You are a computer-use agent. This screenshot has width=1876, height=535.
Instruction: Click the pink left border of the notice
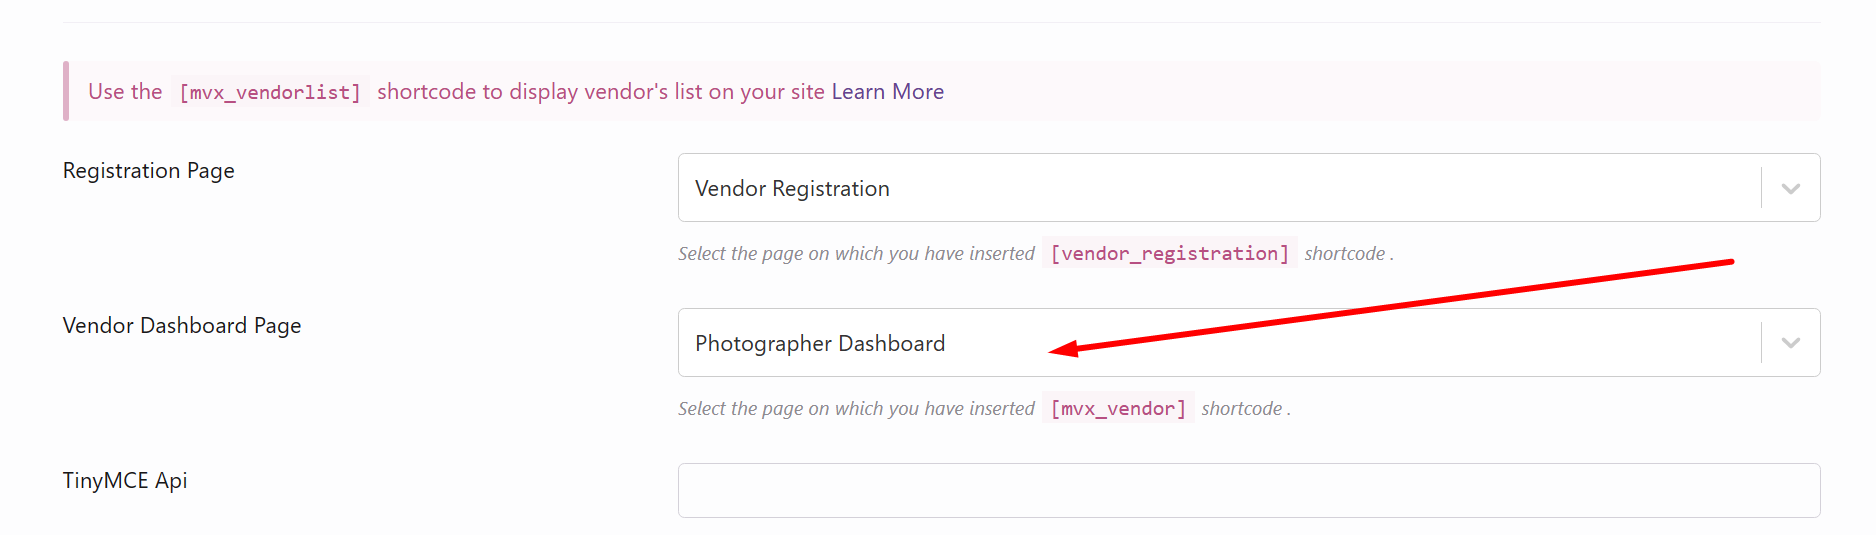coord(66,91)
